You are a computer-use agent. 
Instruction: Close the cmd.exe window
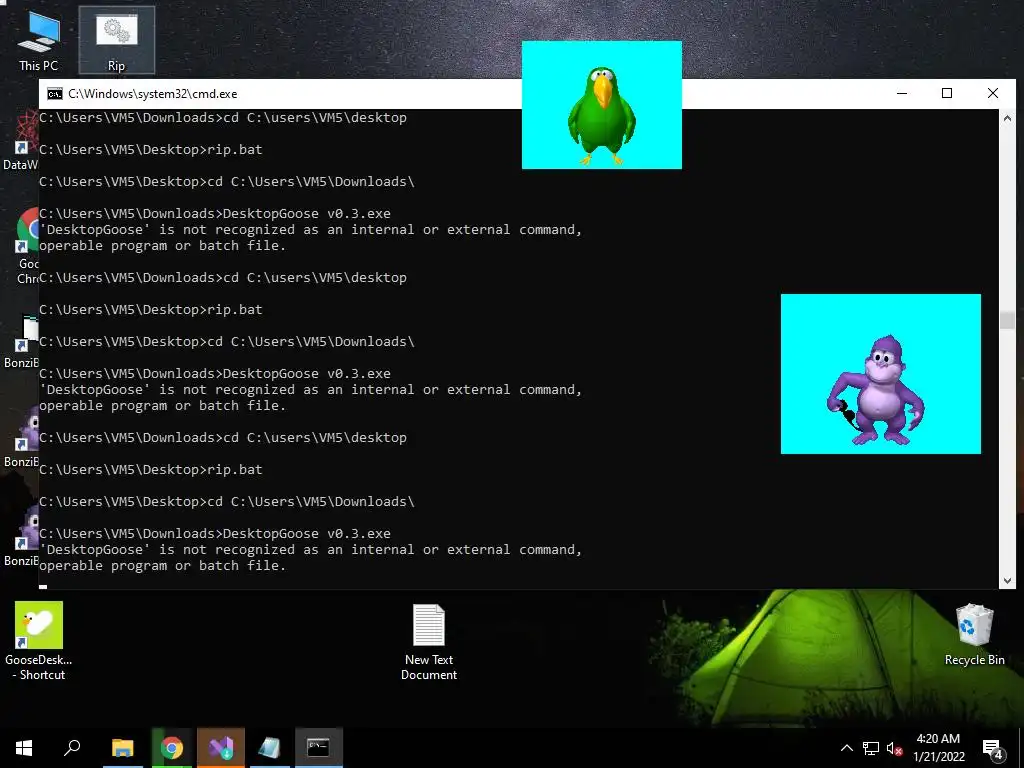tap(993, 93)
